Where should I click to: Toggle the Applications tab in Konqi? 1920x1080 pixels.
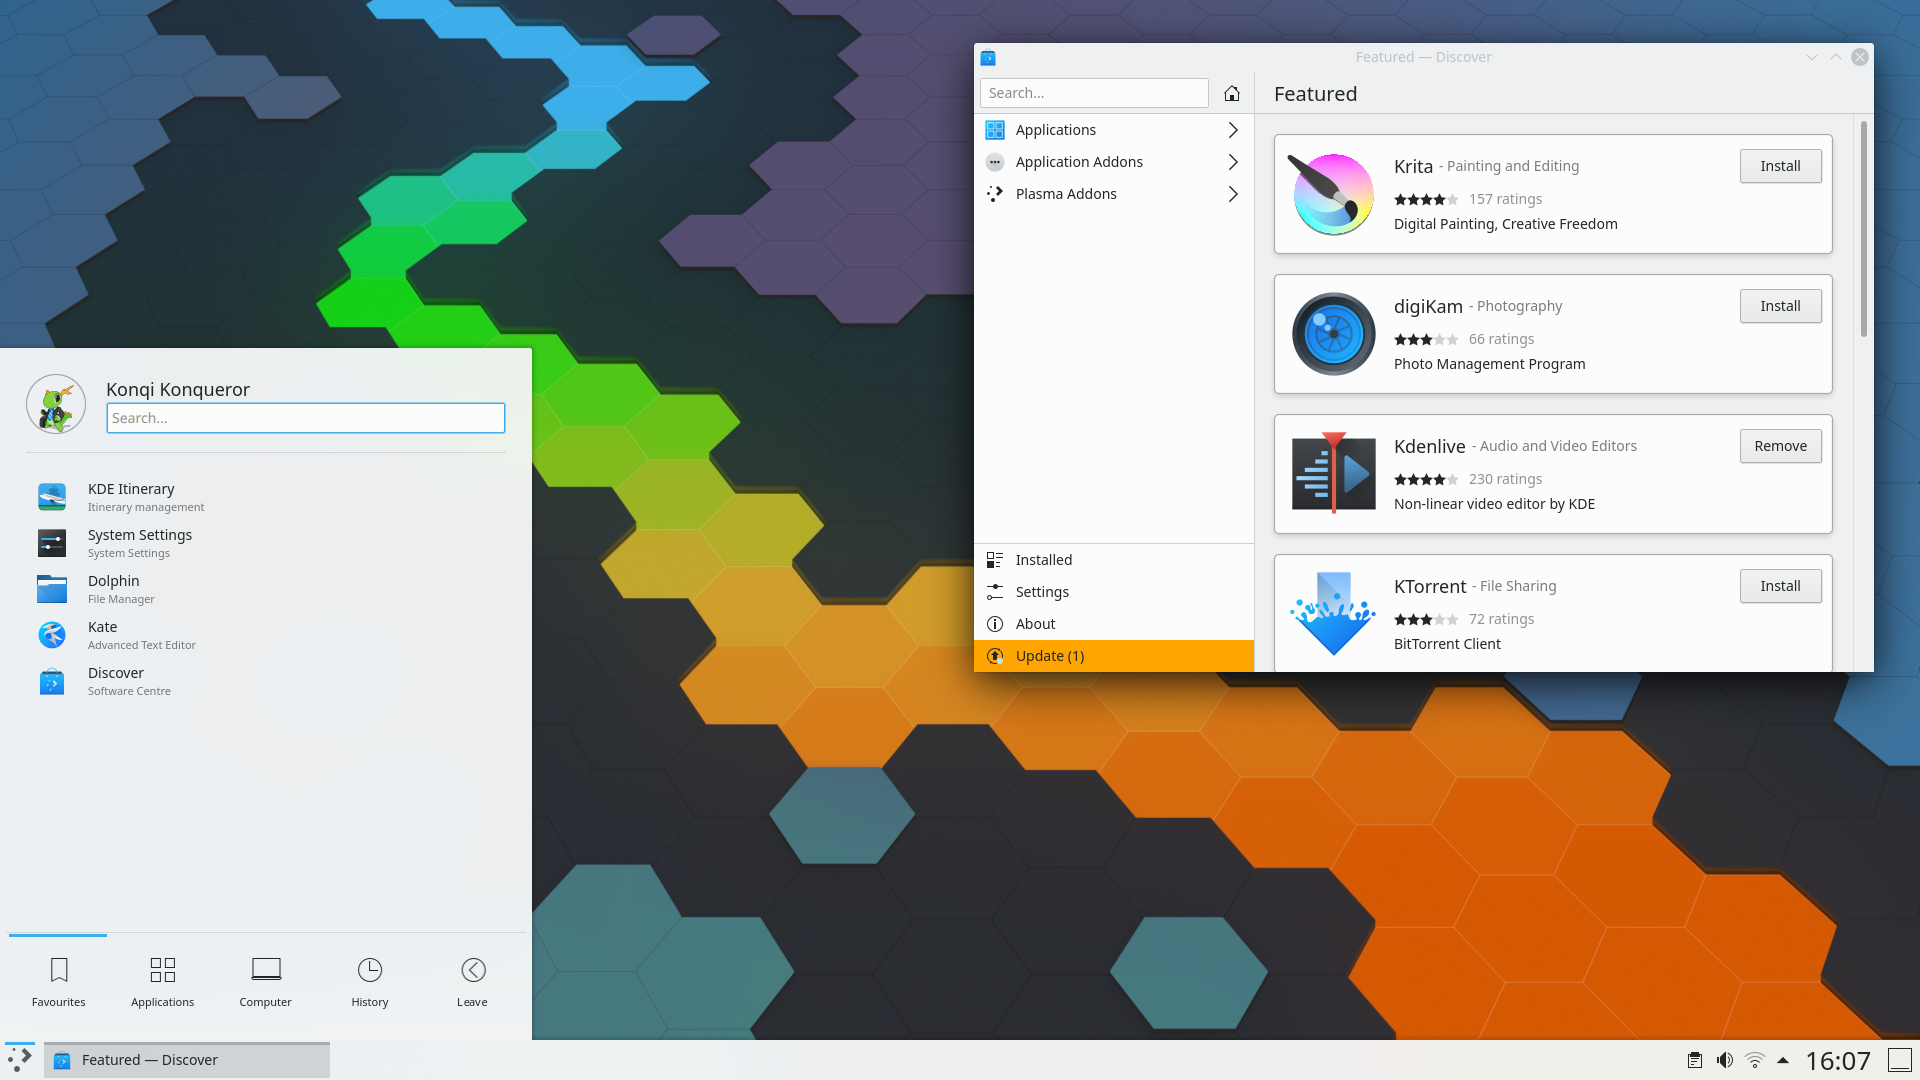click(161, 980)
